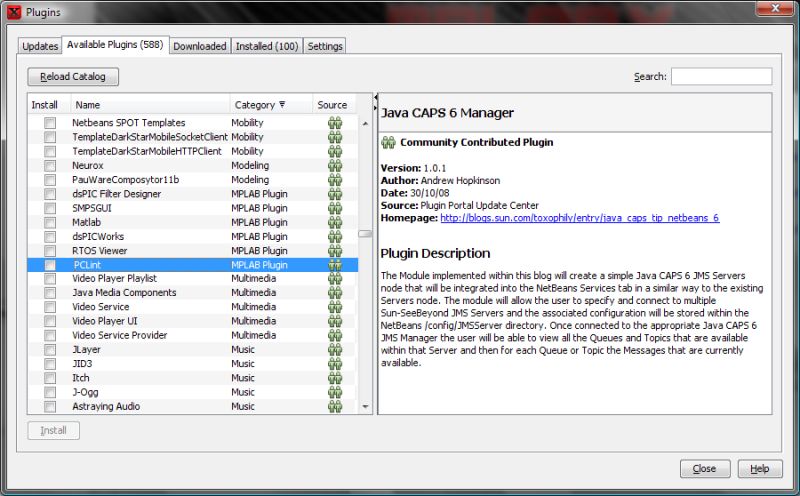This screenshot has height=496, width=800.
Task: Click source icon in Itch row
Action: (335, 378)
